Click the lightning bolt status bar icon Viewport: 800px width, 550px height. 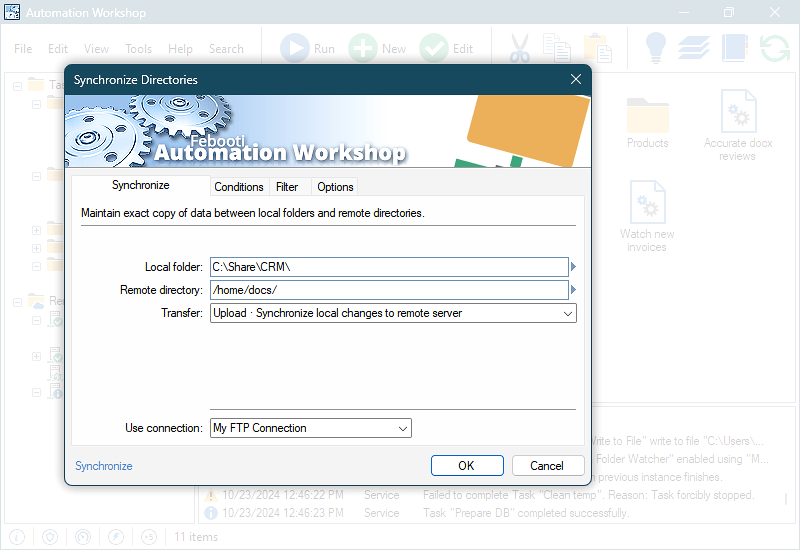[x=116, y=537]
